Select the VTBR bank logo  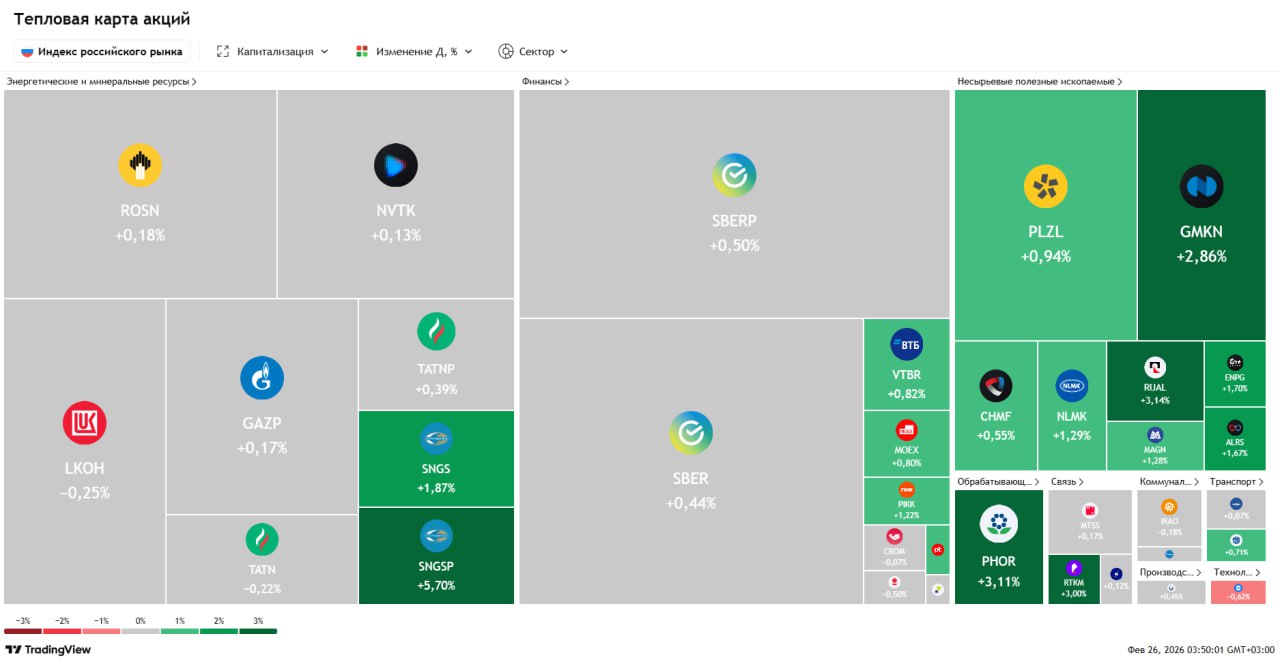point(906,345)
